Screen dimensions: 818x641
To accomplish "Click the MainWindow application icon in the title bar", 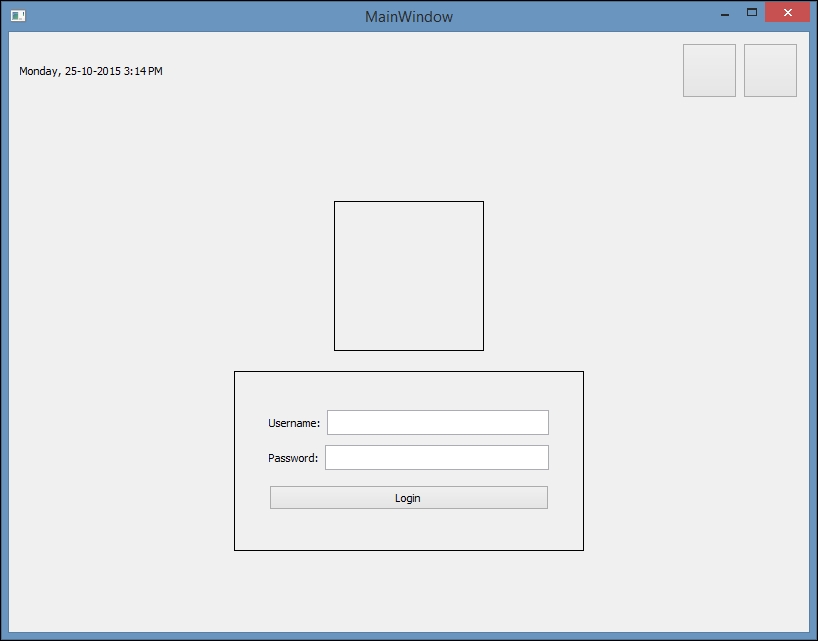I will [18, 16].
